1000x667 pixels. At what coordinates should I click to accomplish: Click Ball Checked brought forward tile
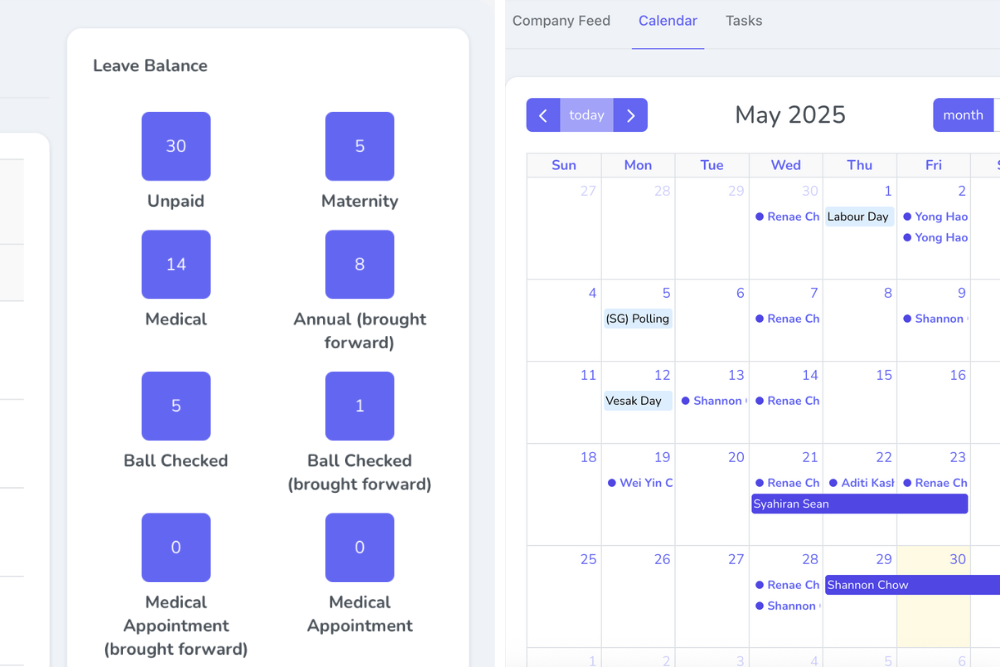coord(360,406)
